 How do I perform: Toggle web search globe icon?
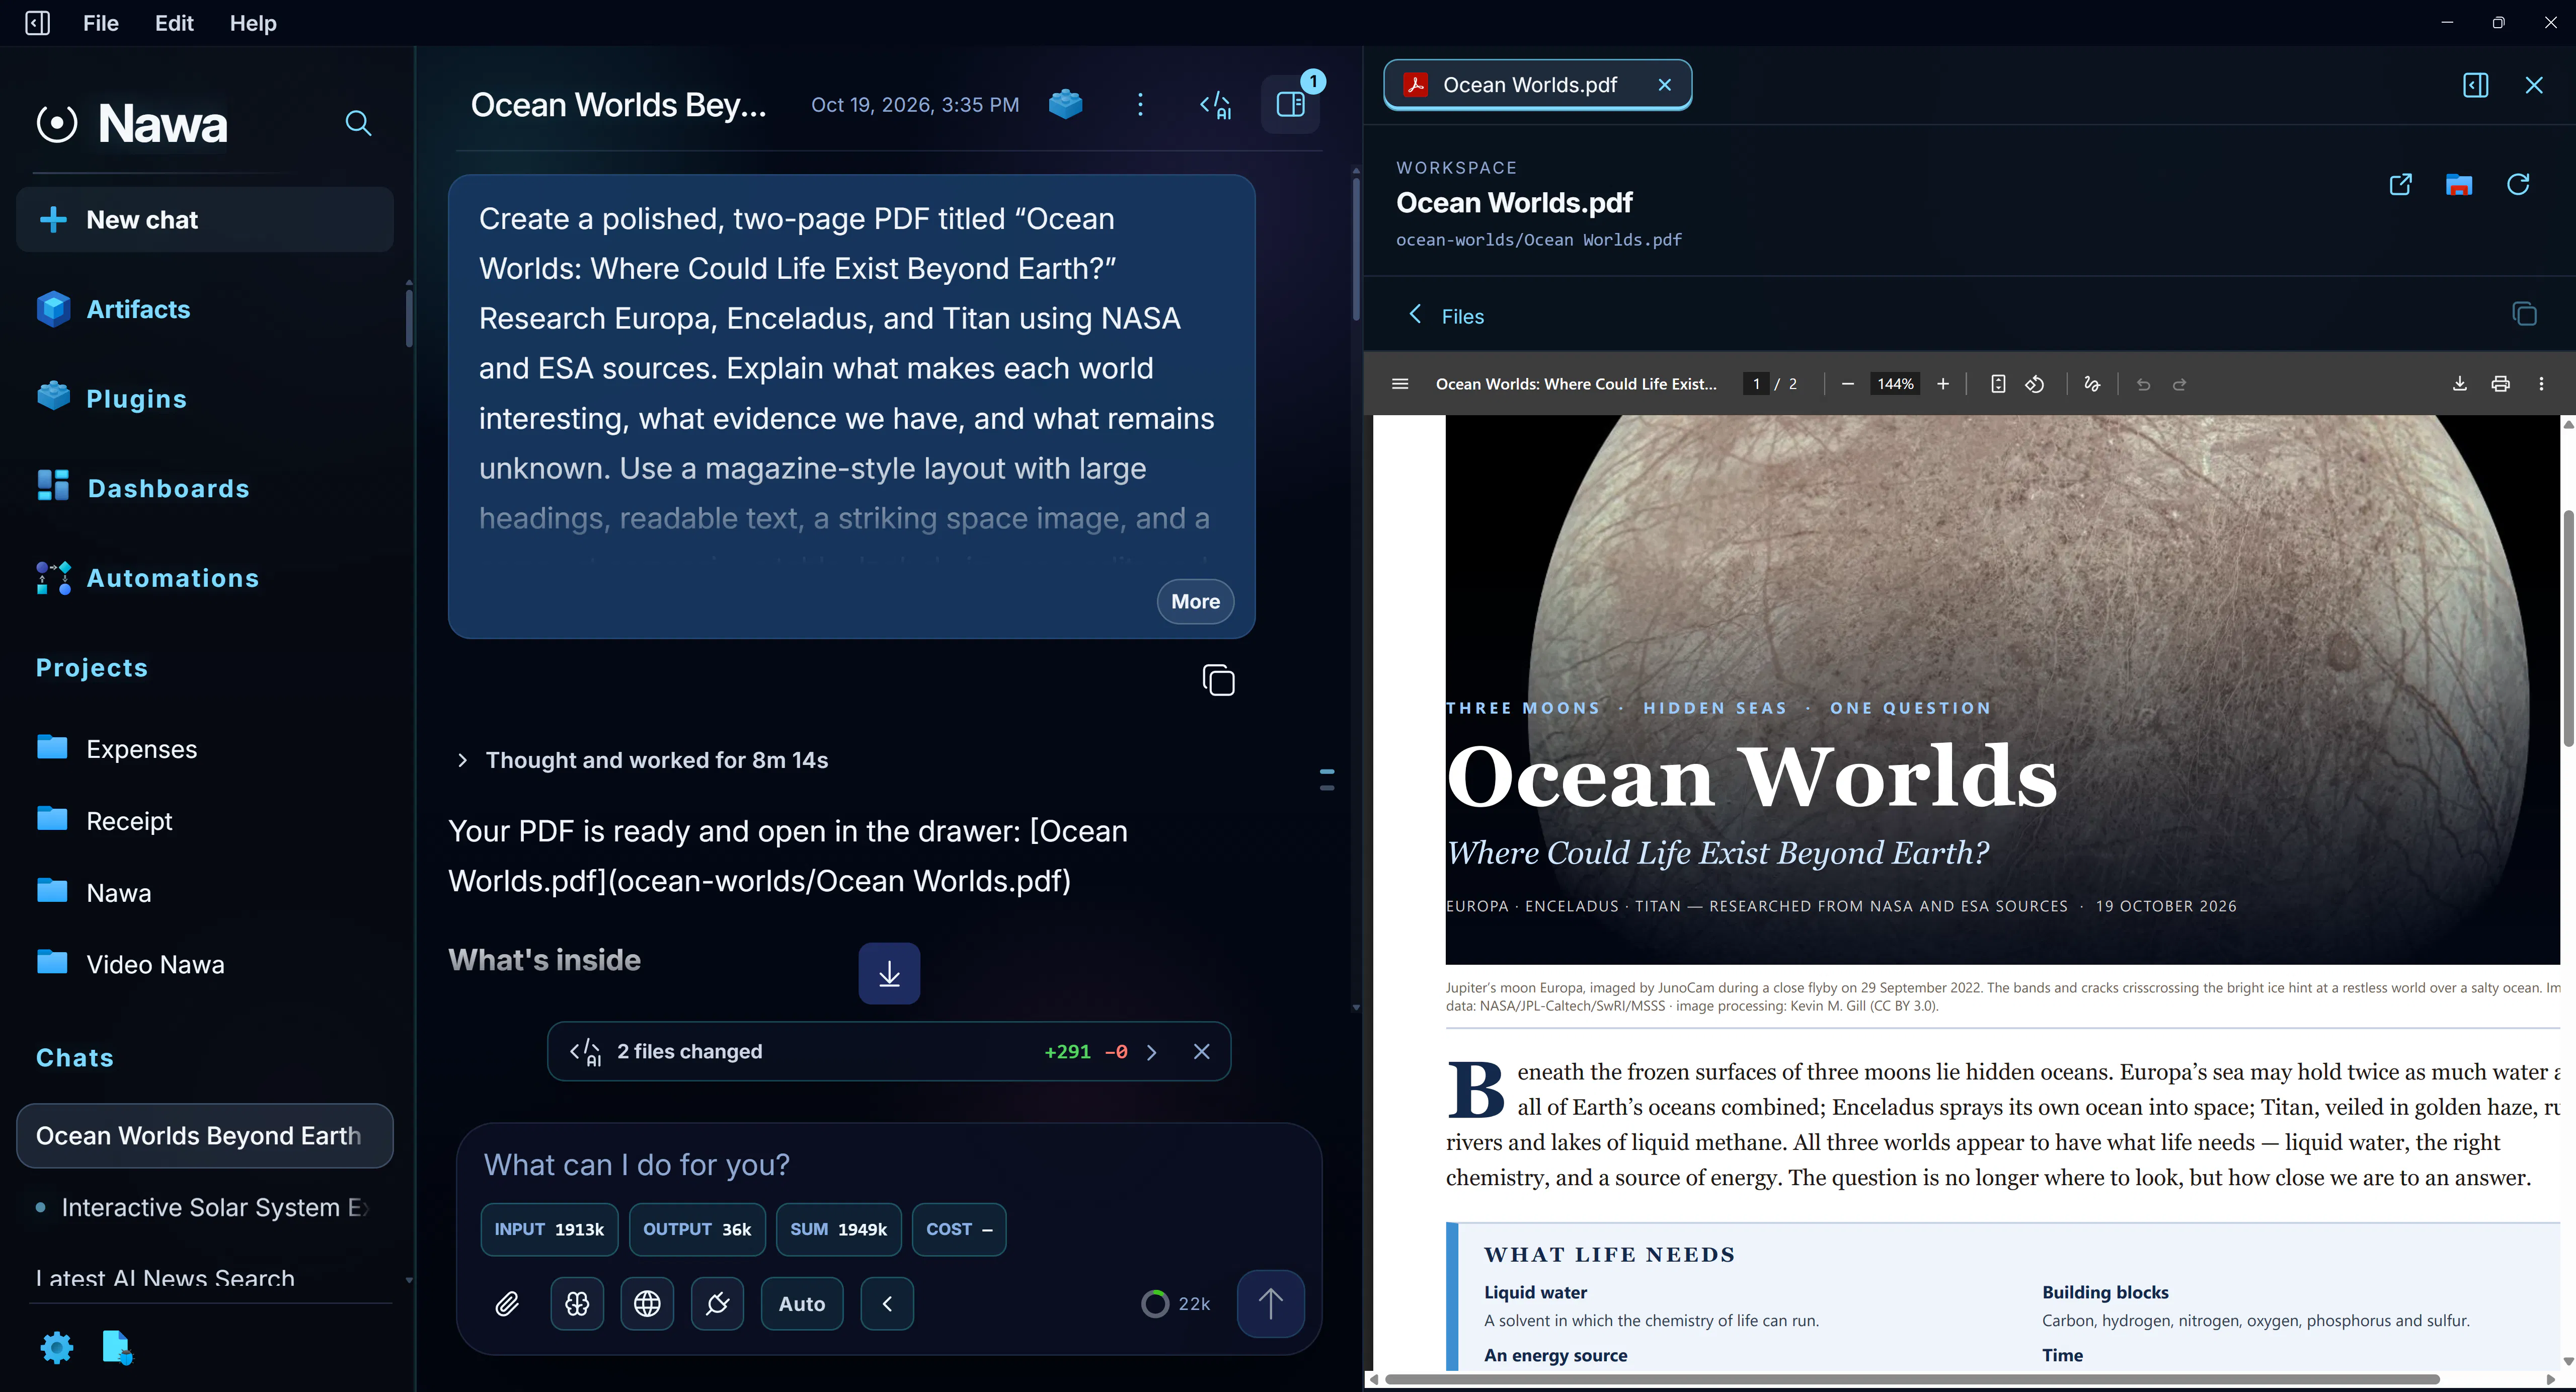tap(647, 1304)
